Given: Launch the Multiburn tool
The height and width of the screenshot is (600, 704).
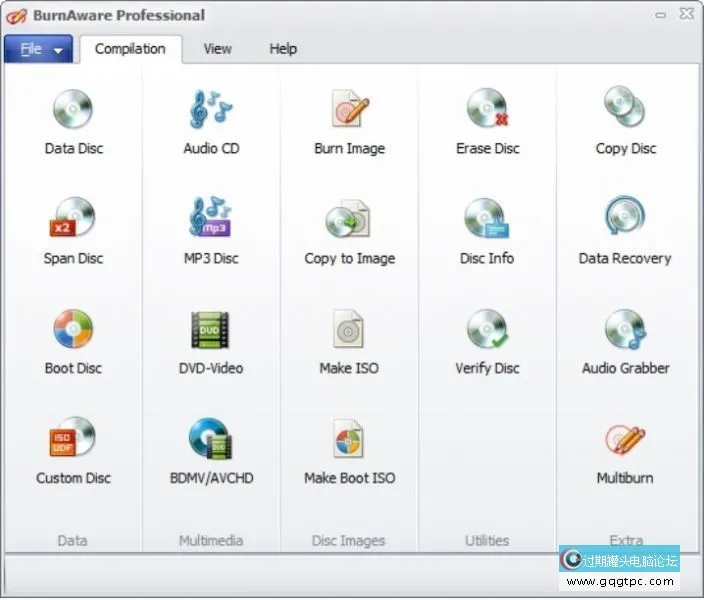Looking at the screenshot, I should pyautogui.click(x=625, y=454).
